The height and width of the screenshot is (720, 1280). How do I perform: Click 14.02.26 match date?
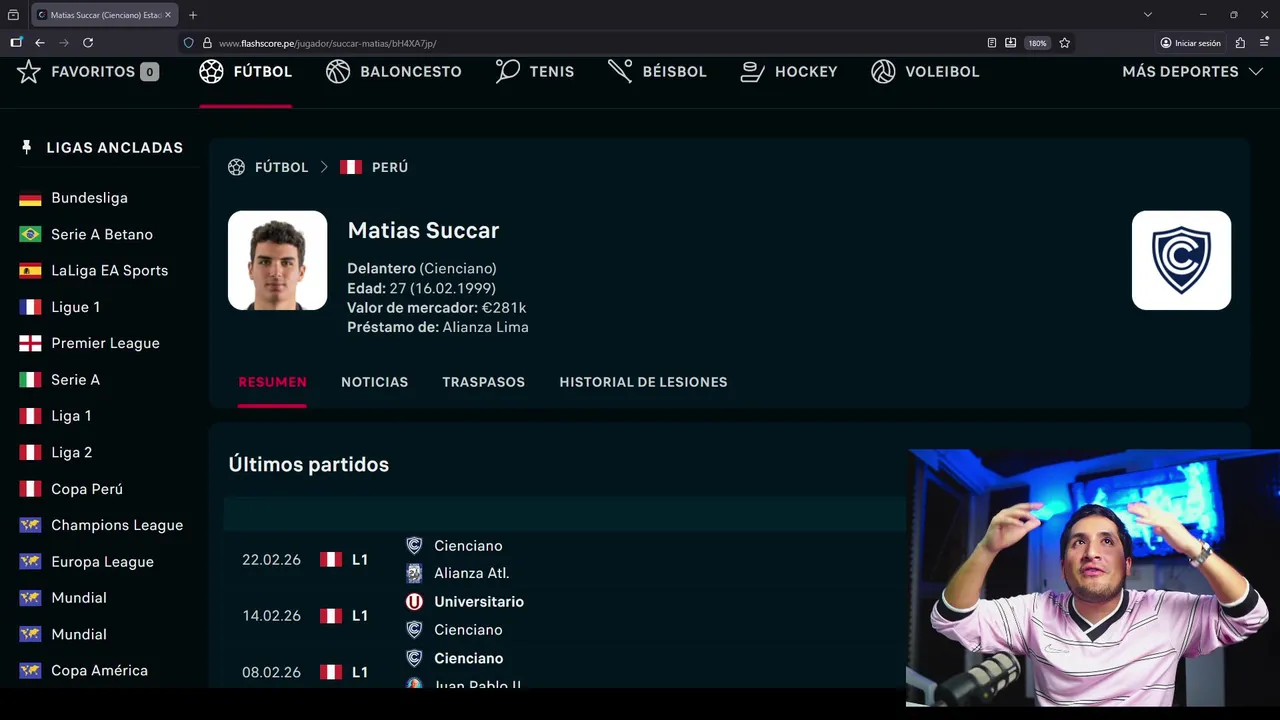coord(271,616)
